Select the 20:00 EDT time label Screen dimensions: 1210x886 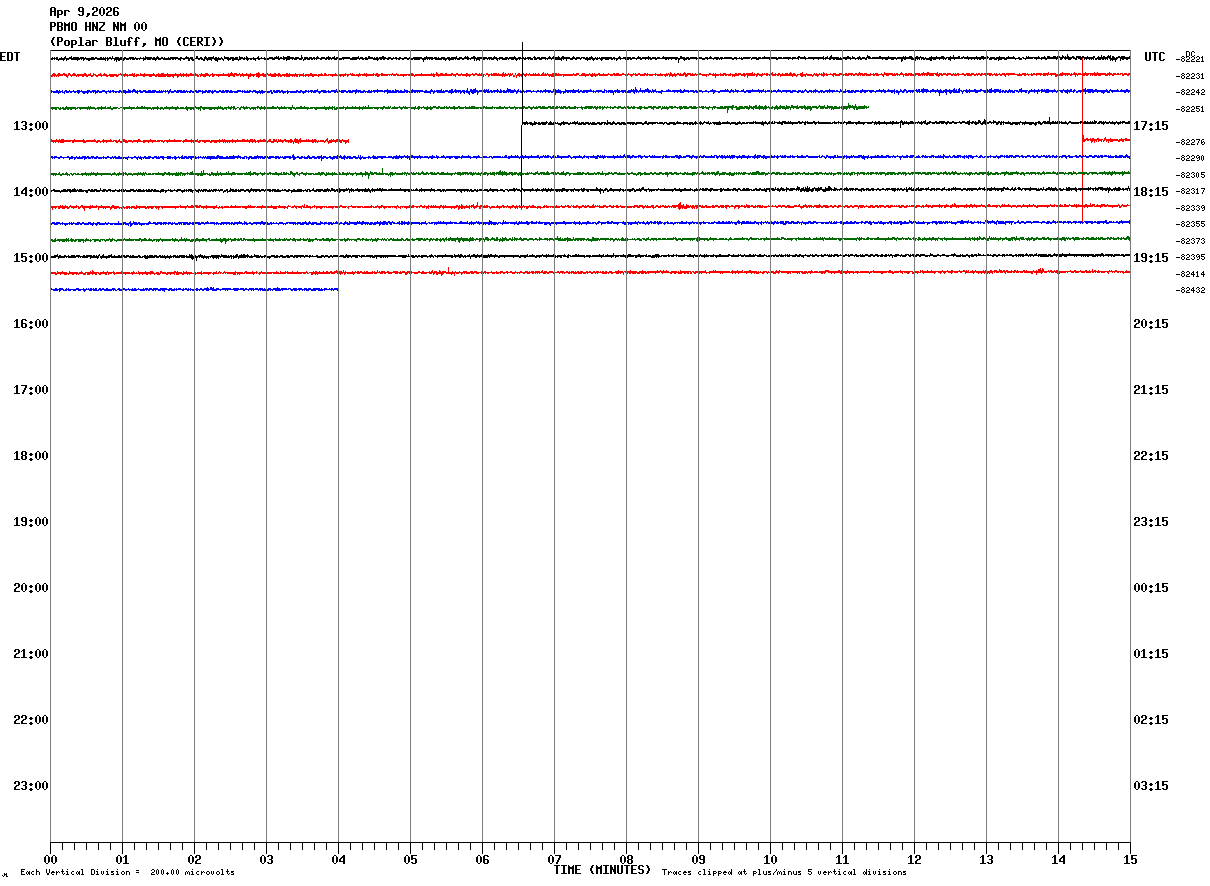tap(31, 588)
